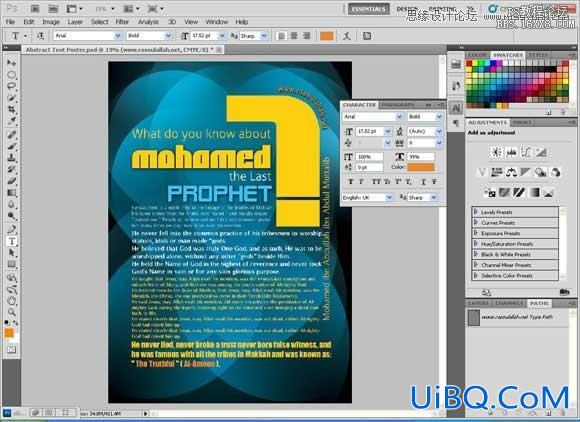Viewport: 580px width, 422px height.
Task: Toggle Subscript in Character panel
Action: [x=408, y=182]
